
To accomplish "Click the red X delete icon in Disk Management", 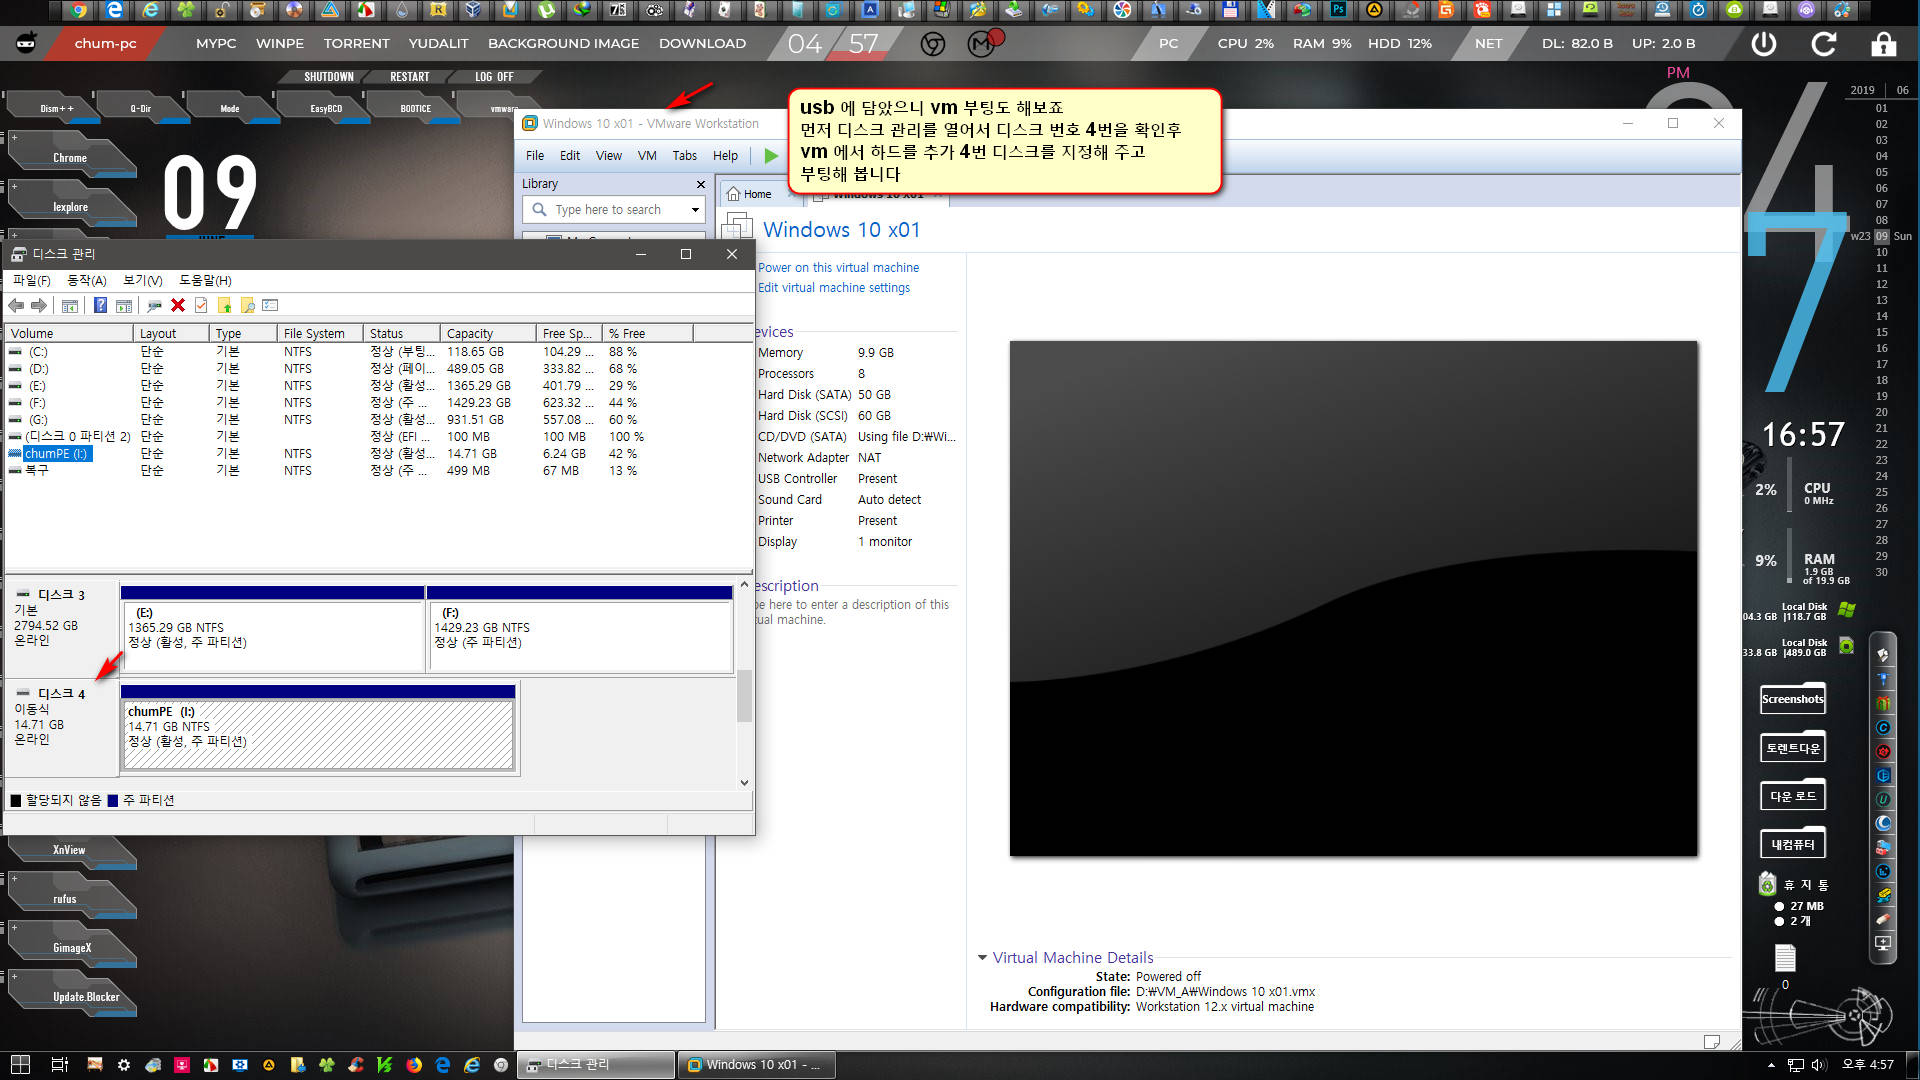I will (178, 306).
